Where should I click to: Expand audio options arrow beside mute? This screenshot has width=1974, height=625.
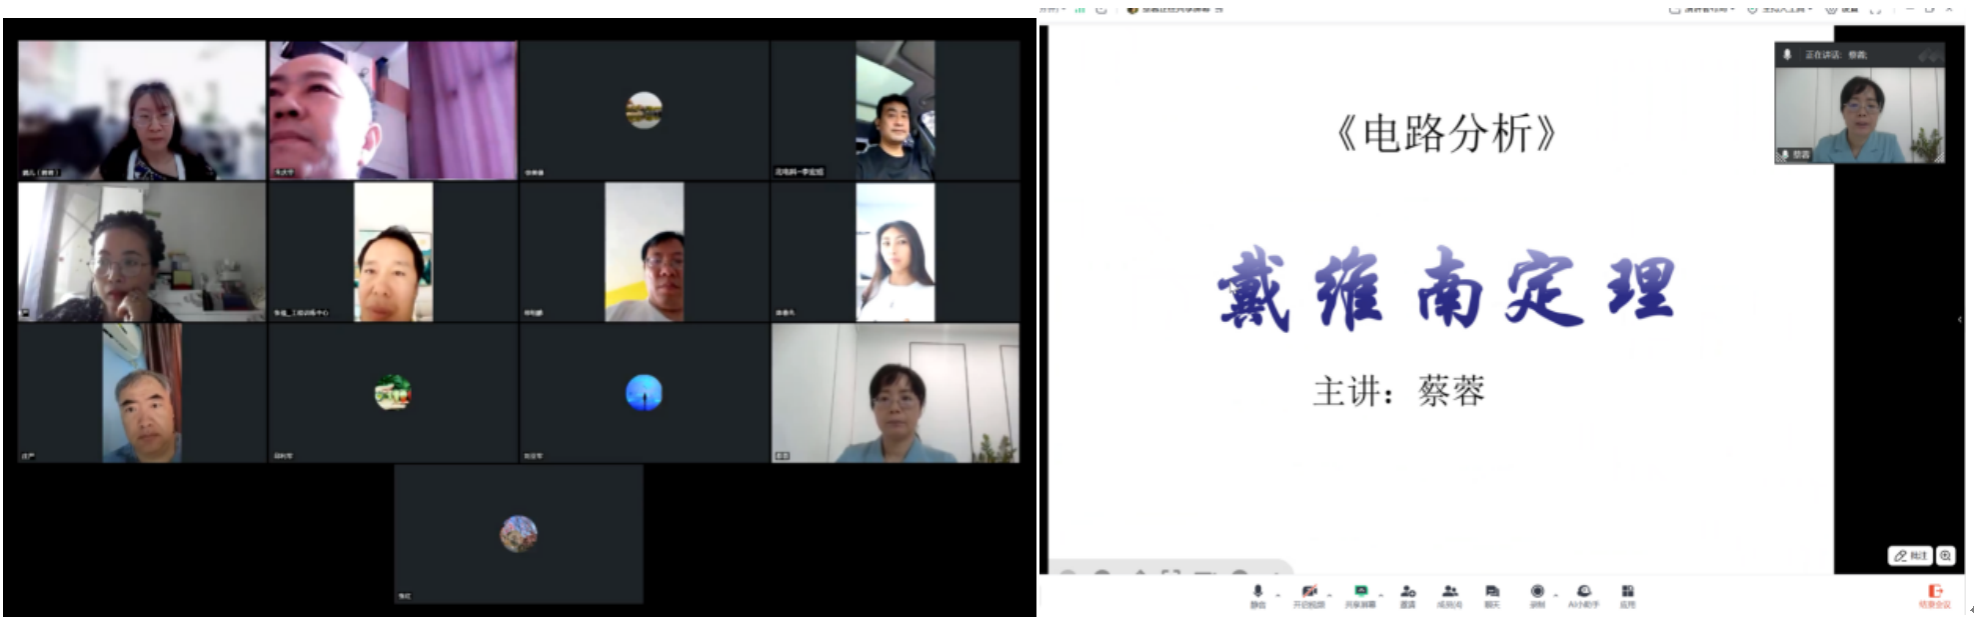click(x=1278, y=595)
